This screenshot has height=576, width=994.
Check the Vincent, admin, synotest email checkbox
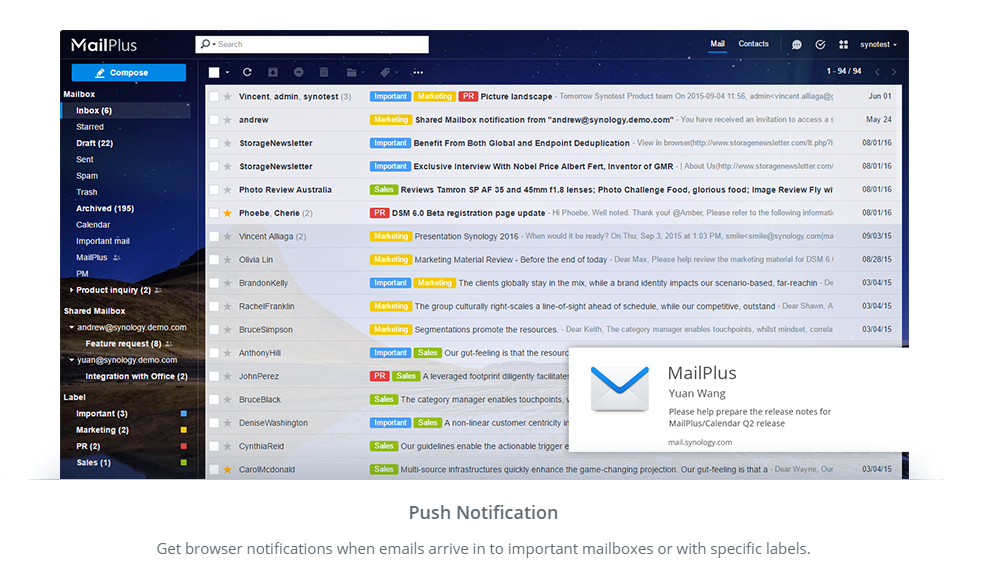coord(214,96)
